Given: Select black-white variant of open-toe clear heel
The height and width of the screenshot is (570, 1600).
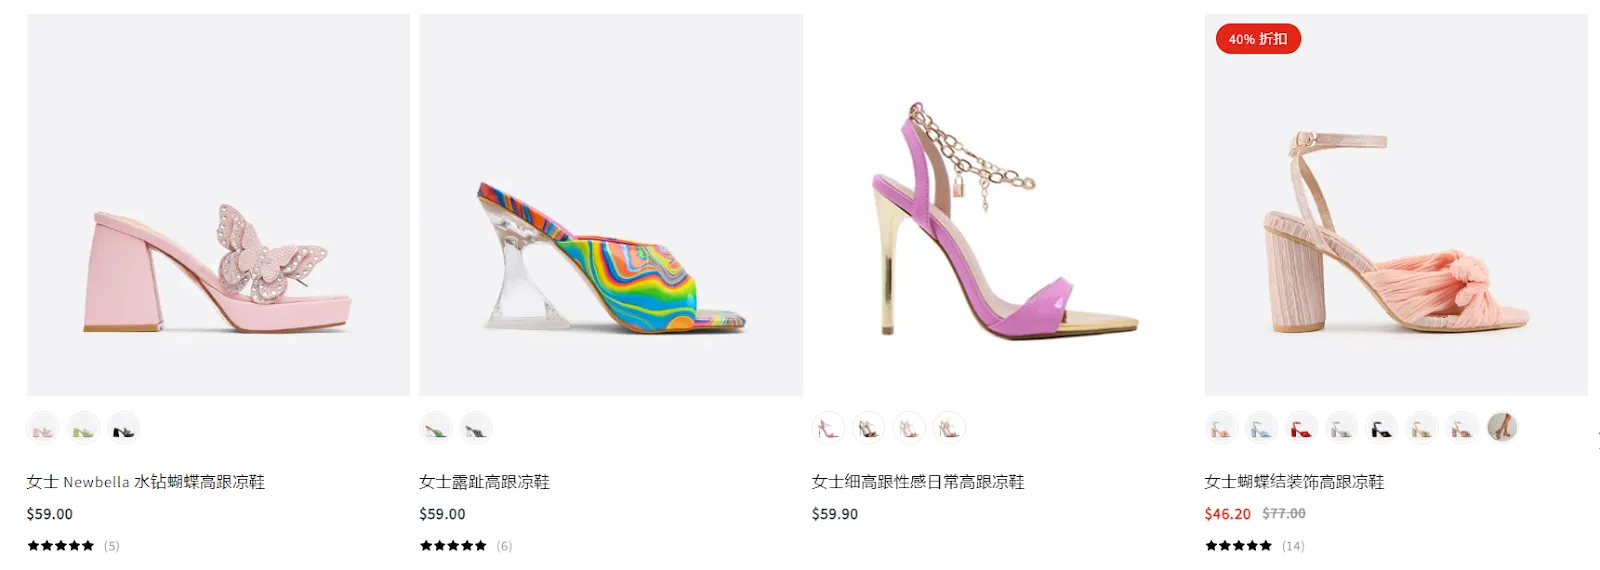Looking at the screenshot, I should click(x=476, y=429).
